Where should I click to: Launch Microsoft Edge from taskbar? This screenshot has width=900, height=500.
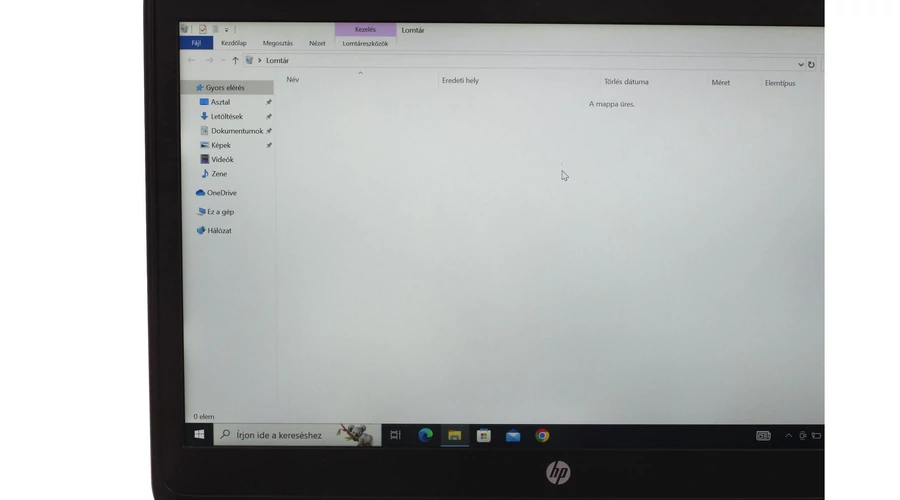tap(425, 435)
